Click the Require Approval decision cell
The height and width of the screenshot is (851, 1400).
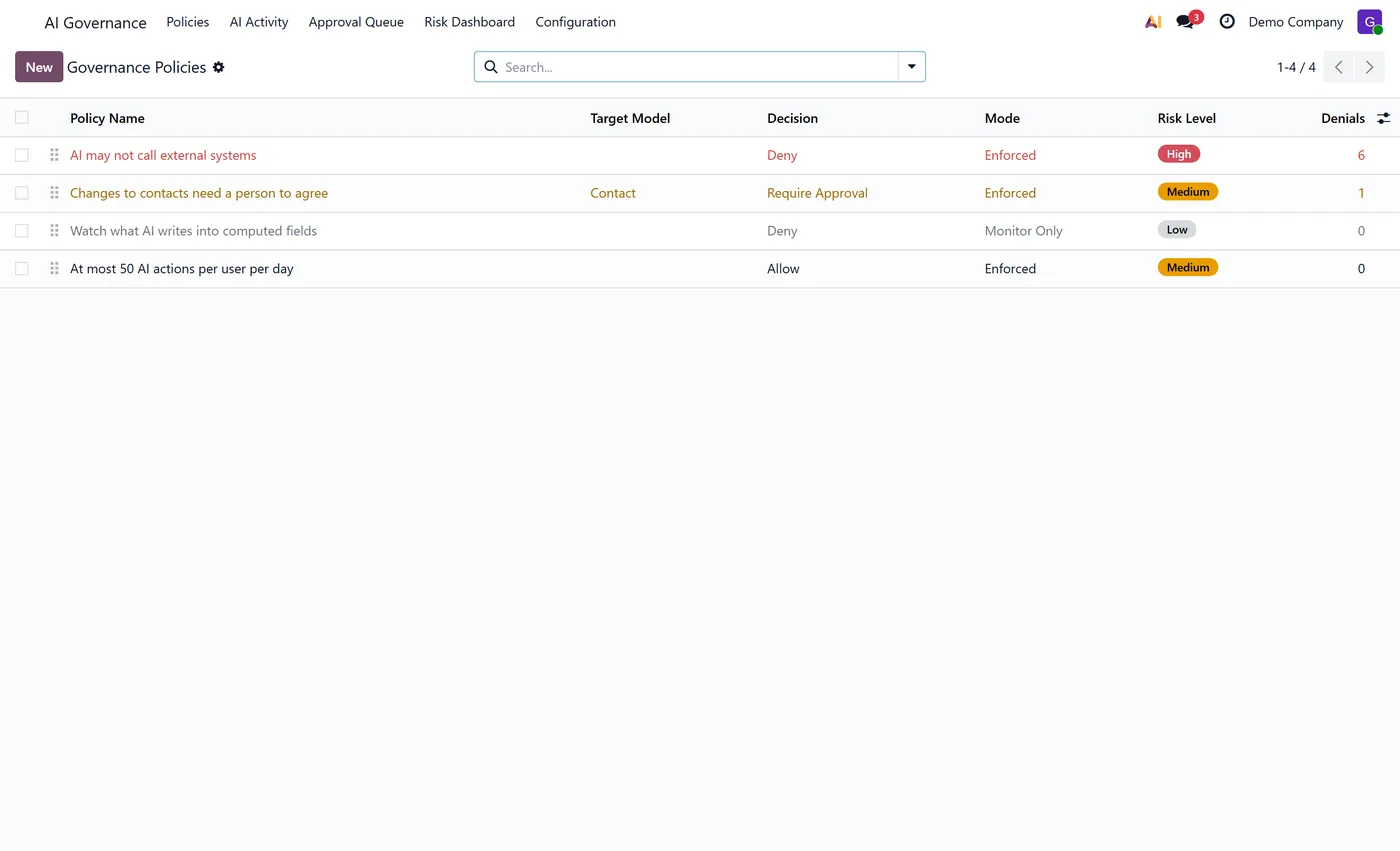[817, 193]
